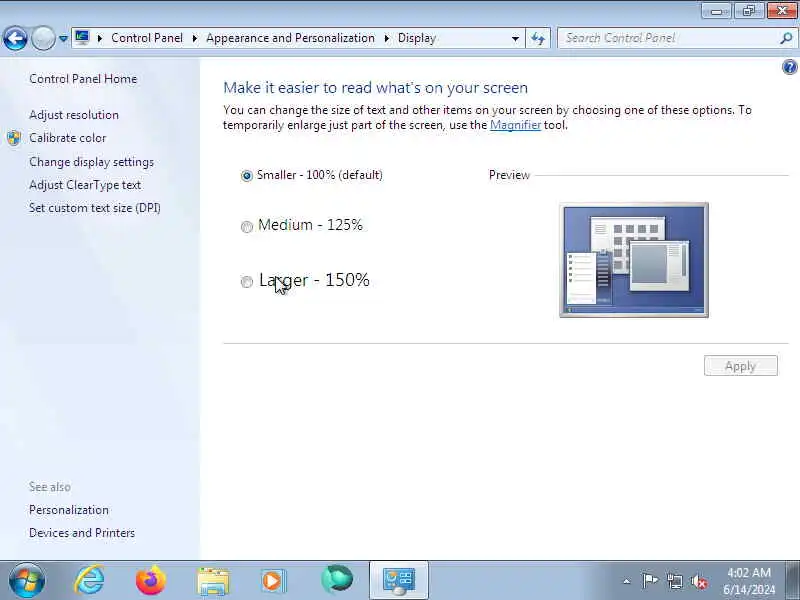Open the Magnifier tool link

515,125
